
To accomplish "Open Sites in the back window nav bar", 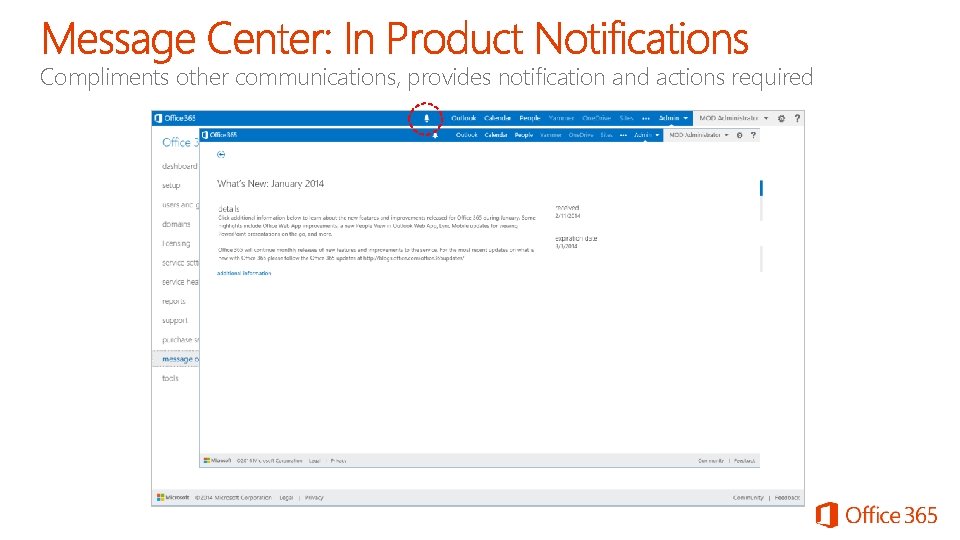I will (x=626, y=118).
